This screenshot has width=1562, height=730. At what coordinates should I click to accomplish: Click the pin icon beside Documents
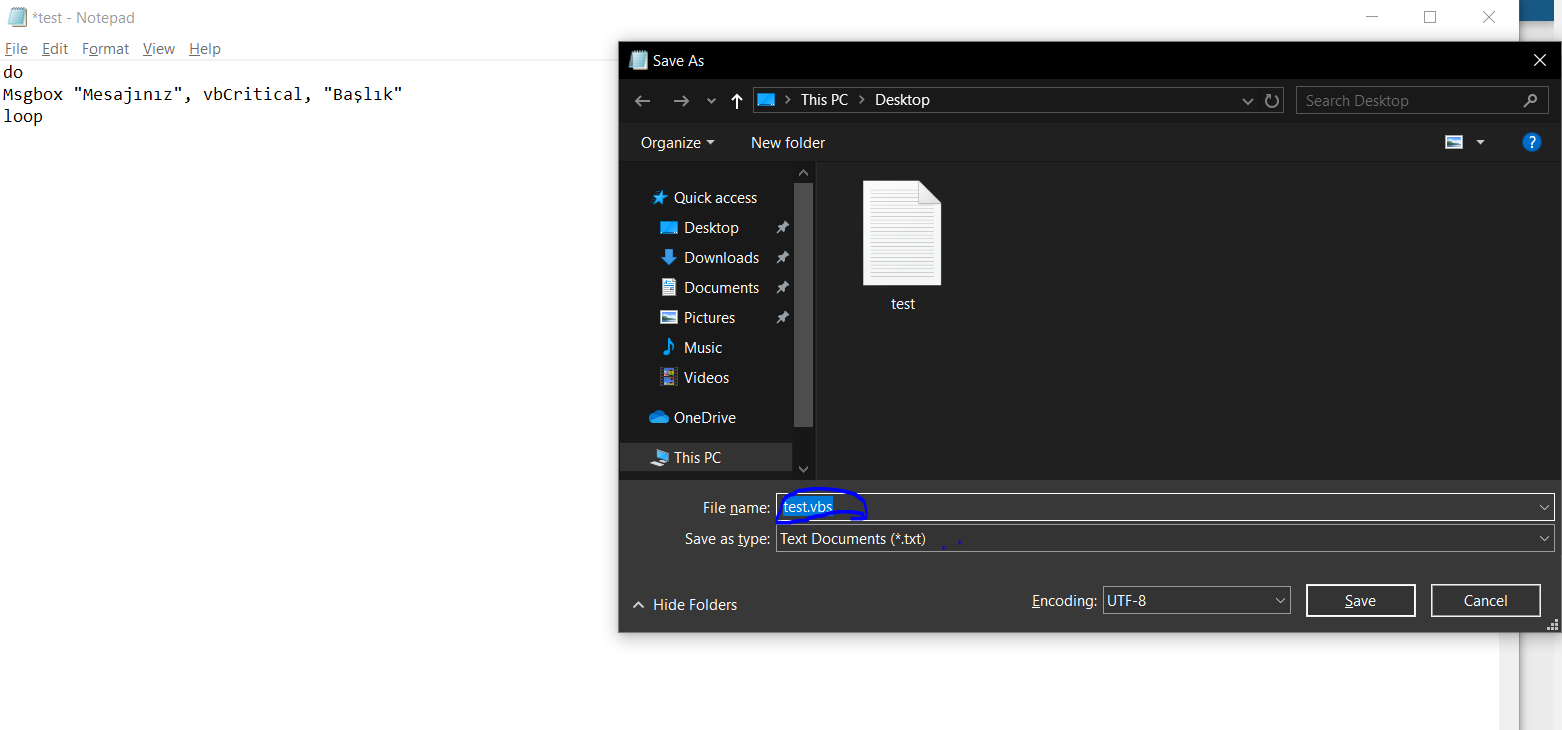coord(782,288)
